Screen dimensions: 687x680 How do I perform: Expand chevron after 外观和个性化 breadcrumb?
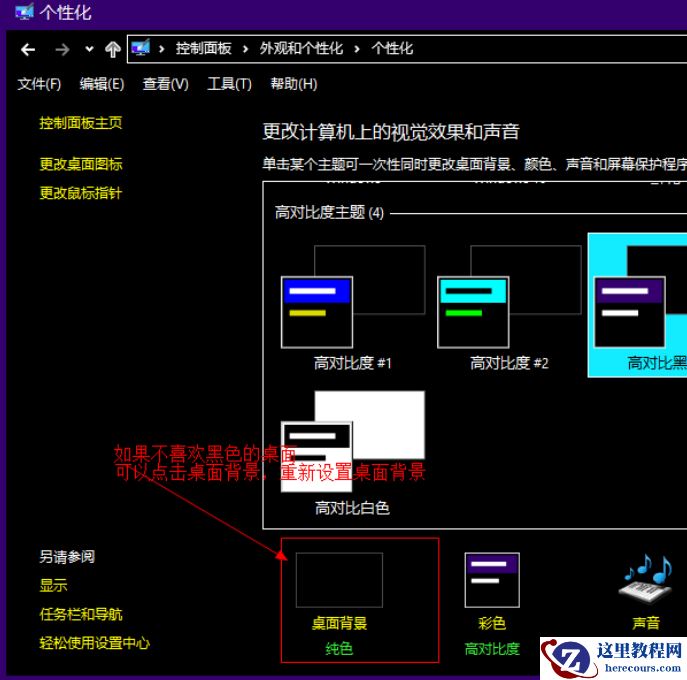click(357, 49)
